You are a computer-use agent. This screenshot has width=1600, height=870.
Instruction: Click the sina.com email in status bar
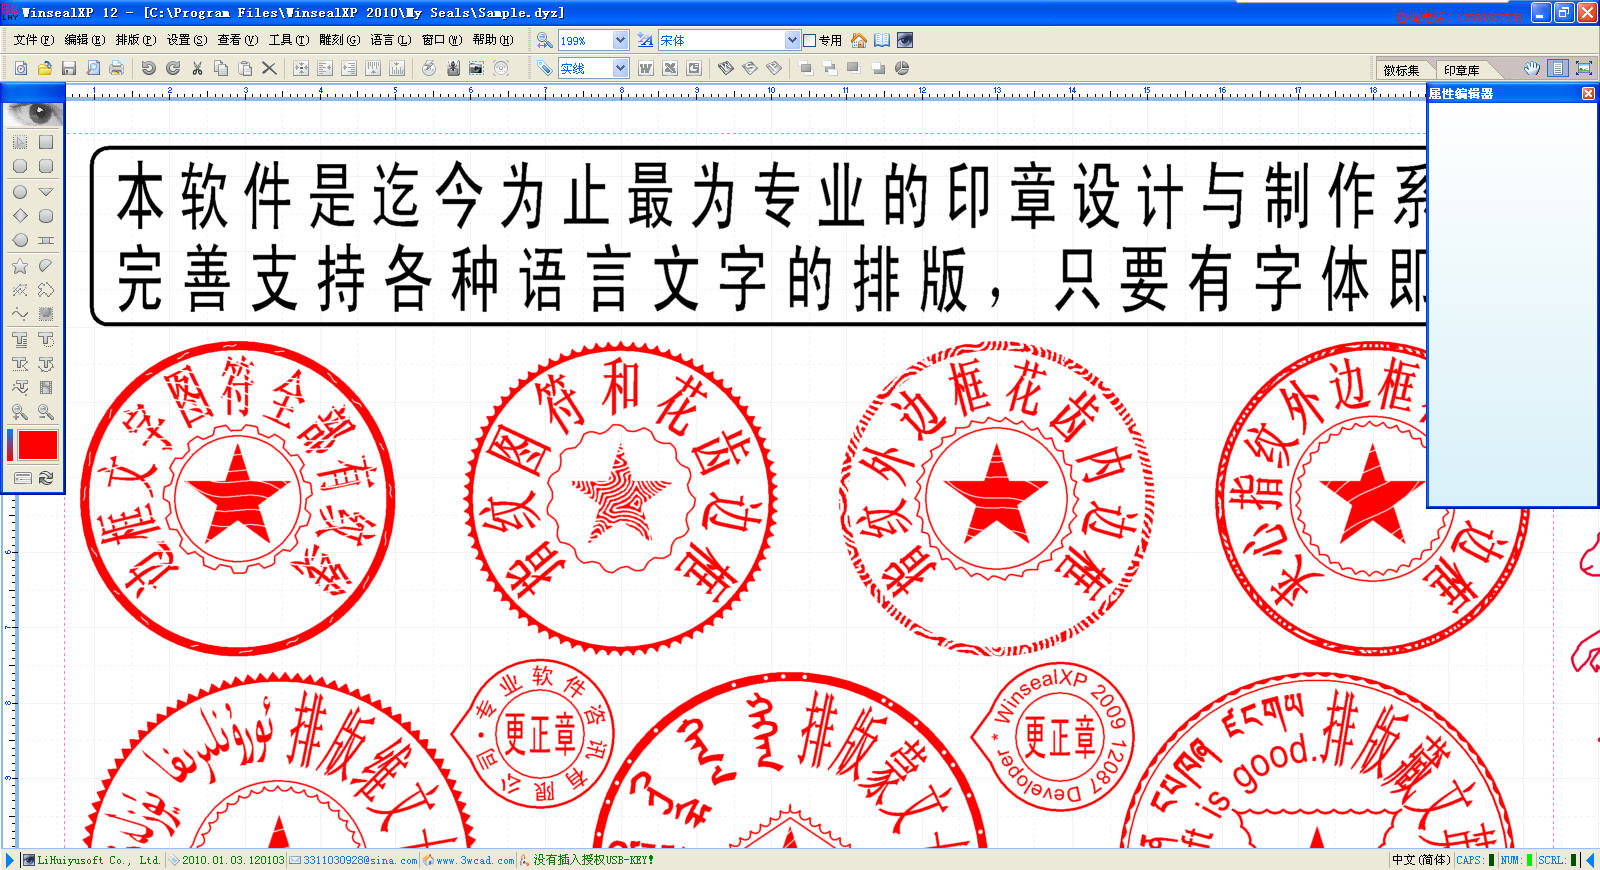(360, 860)
